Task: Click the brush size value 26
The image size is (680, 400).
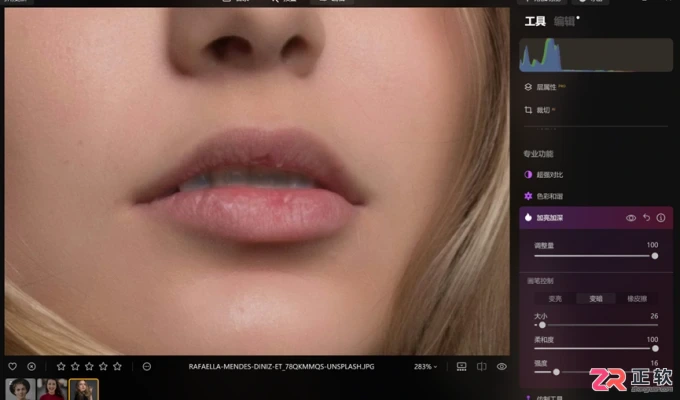Action: coord(654,316)
